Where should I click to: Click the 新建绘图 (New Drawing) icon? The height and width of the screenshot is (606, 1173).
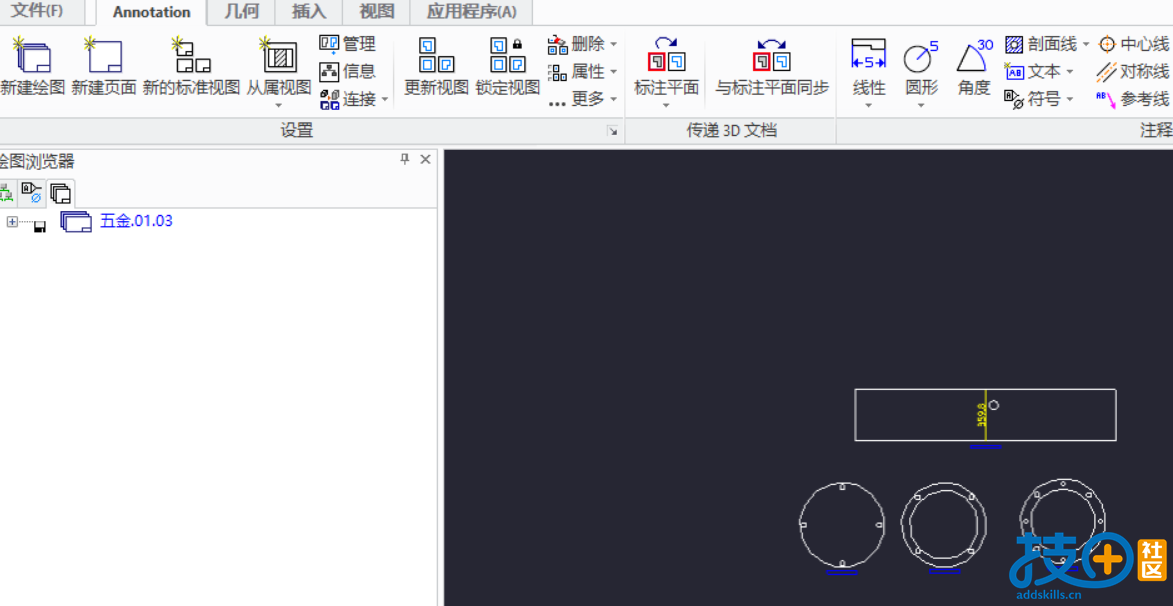(x=31, y=56)
